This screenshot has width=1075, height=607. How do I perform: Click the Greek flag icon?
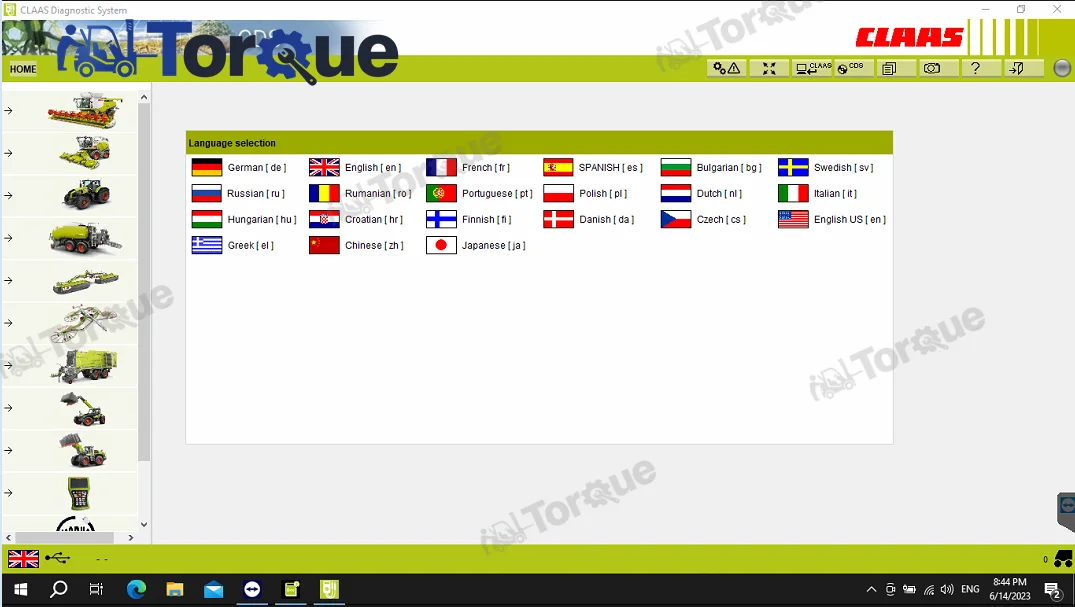[x=206, y=246]
